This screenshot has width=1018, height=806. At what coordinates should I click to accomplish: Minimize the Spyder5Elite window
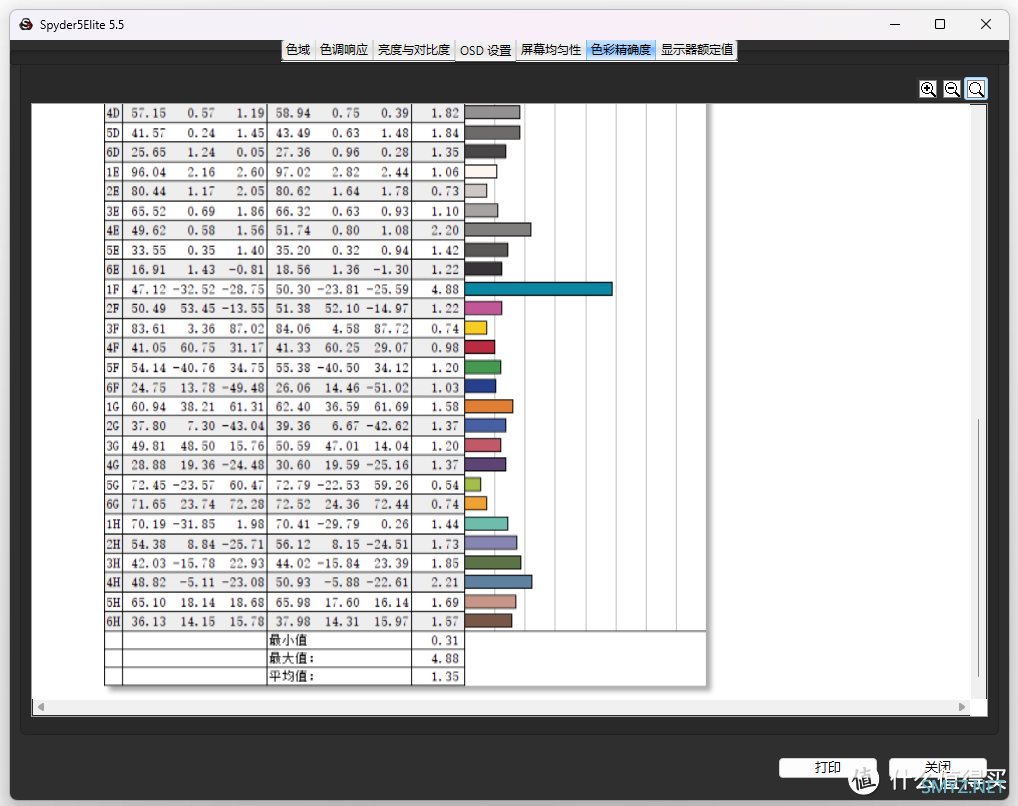coord(895,24)
